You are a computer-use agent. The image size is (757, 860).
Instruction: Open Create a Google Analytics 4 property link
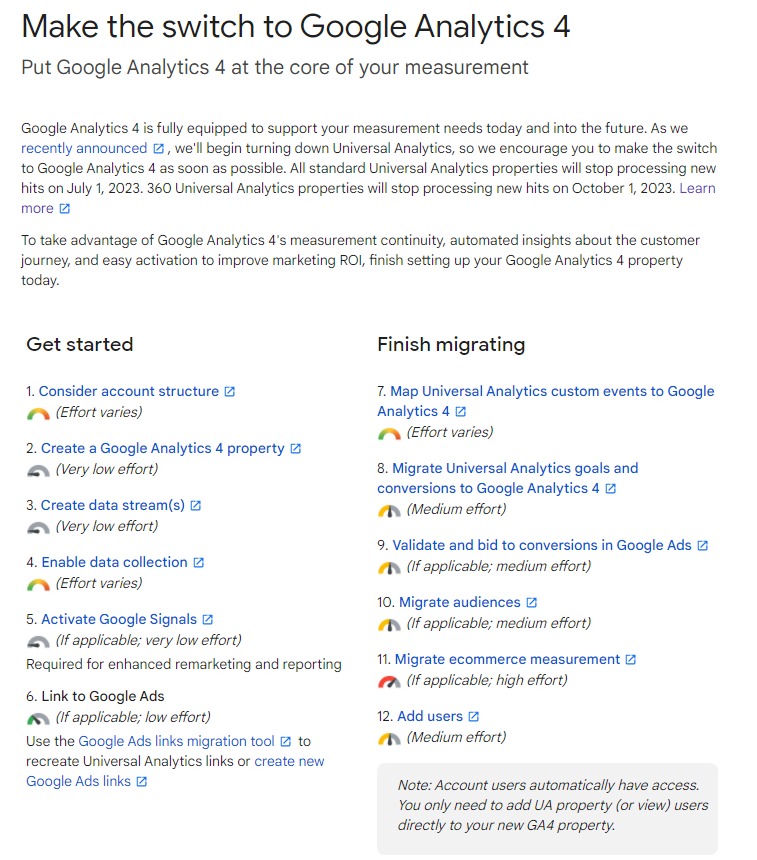(162, 449)
